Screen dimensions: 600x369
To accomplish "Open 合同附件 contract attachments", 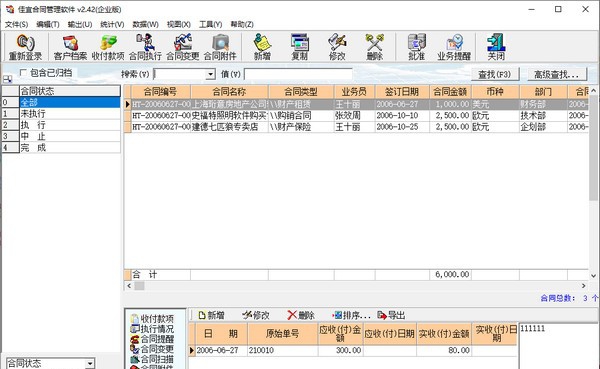I will [x=220, y=47].
